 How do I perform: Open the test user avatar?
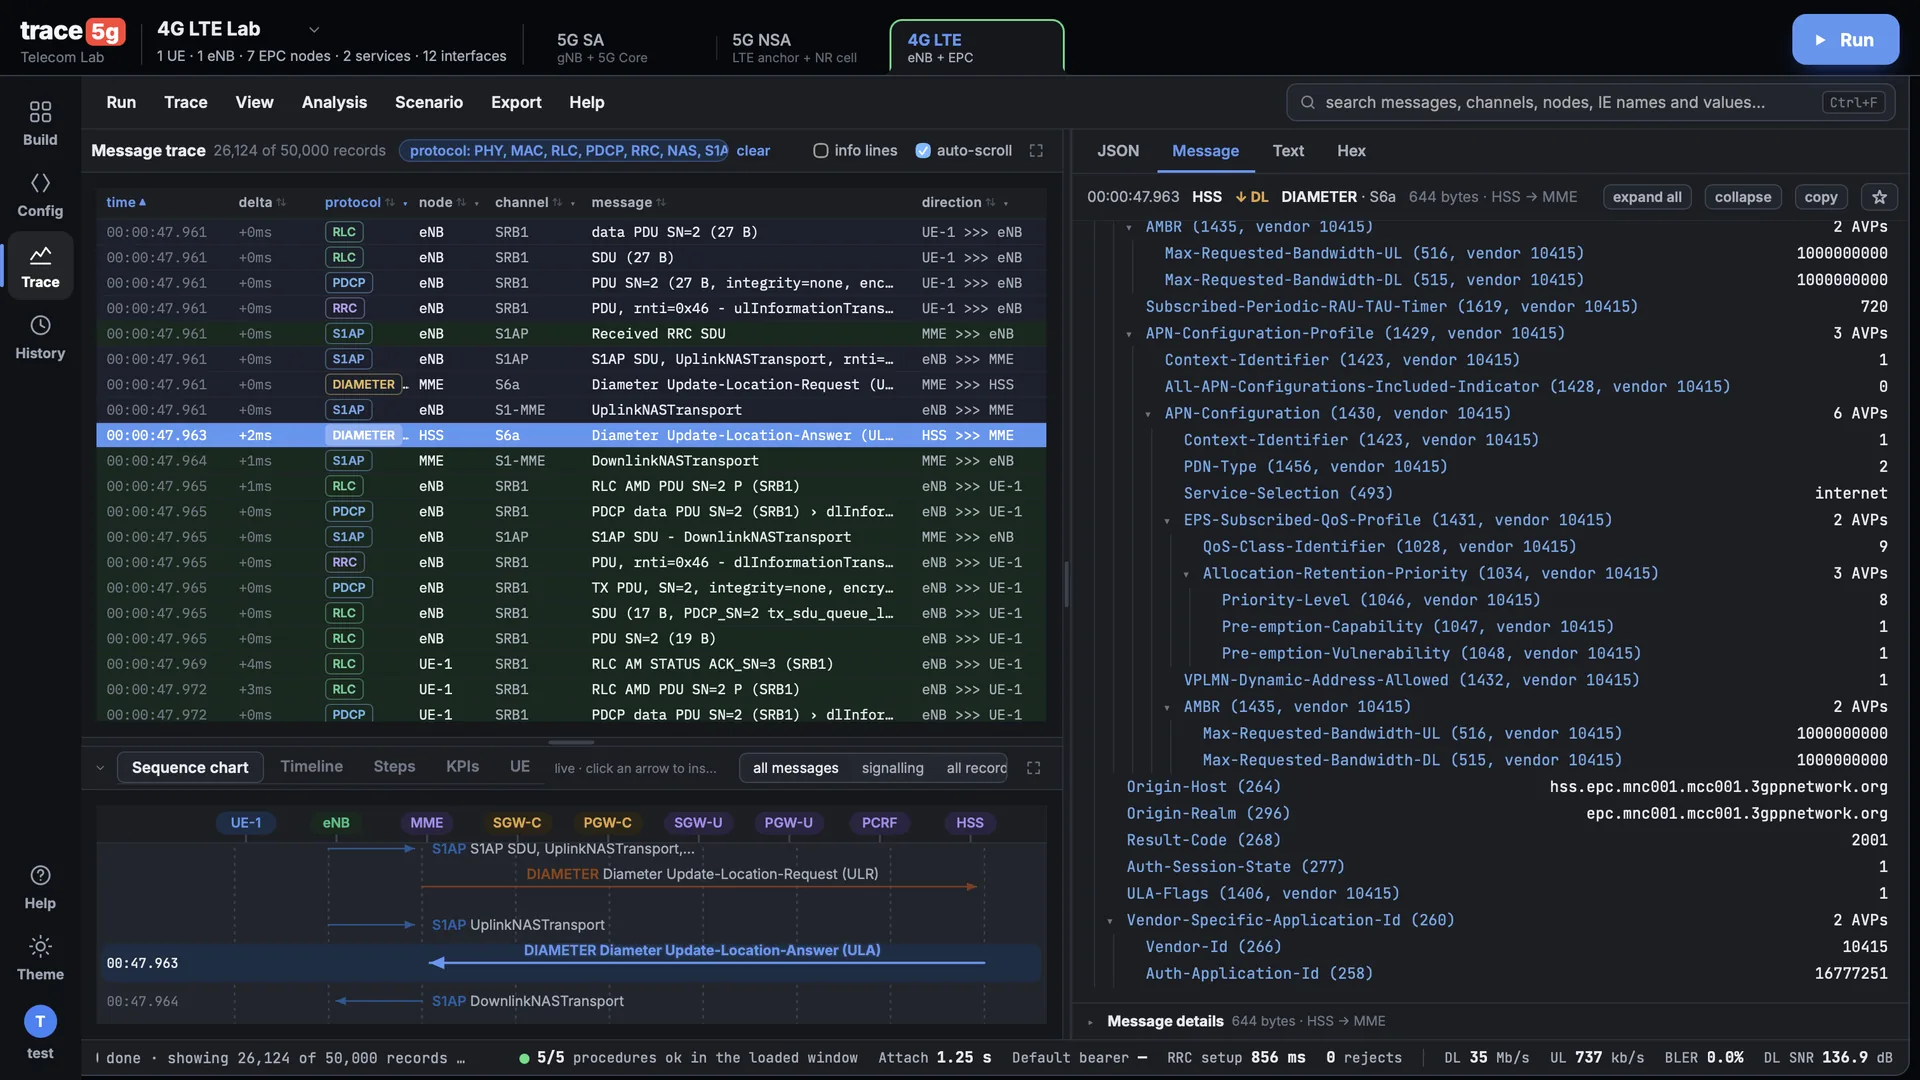pos(40,1021)
